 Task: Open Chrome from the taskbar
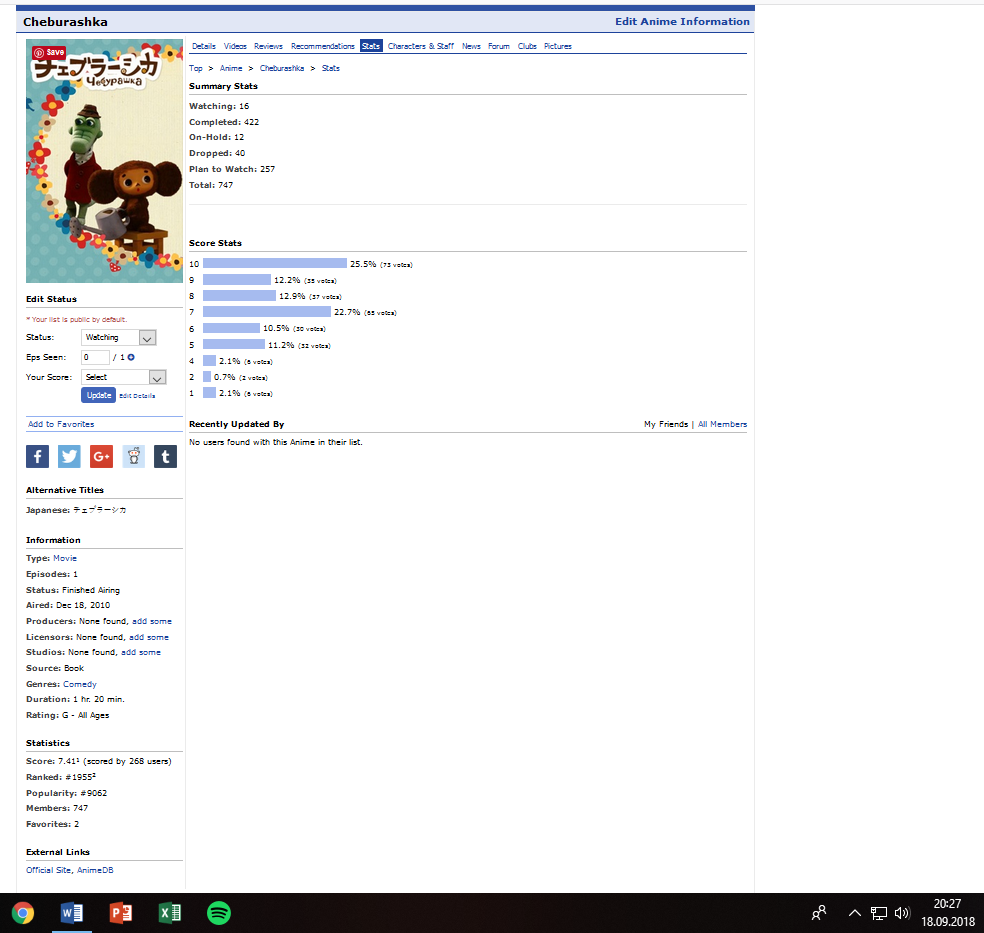(x=23, y=913)
